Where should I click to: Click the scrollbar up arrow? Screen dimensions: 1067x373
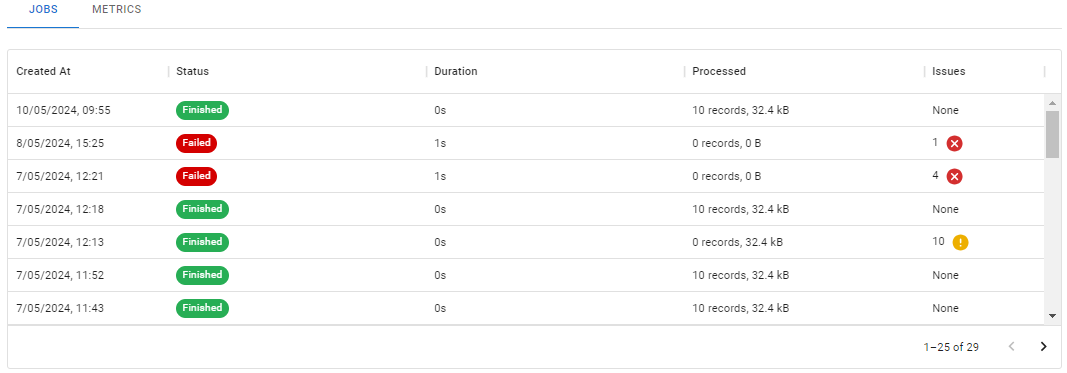click(x=1052, y=103)
